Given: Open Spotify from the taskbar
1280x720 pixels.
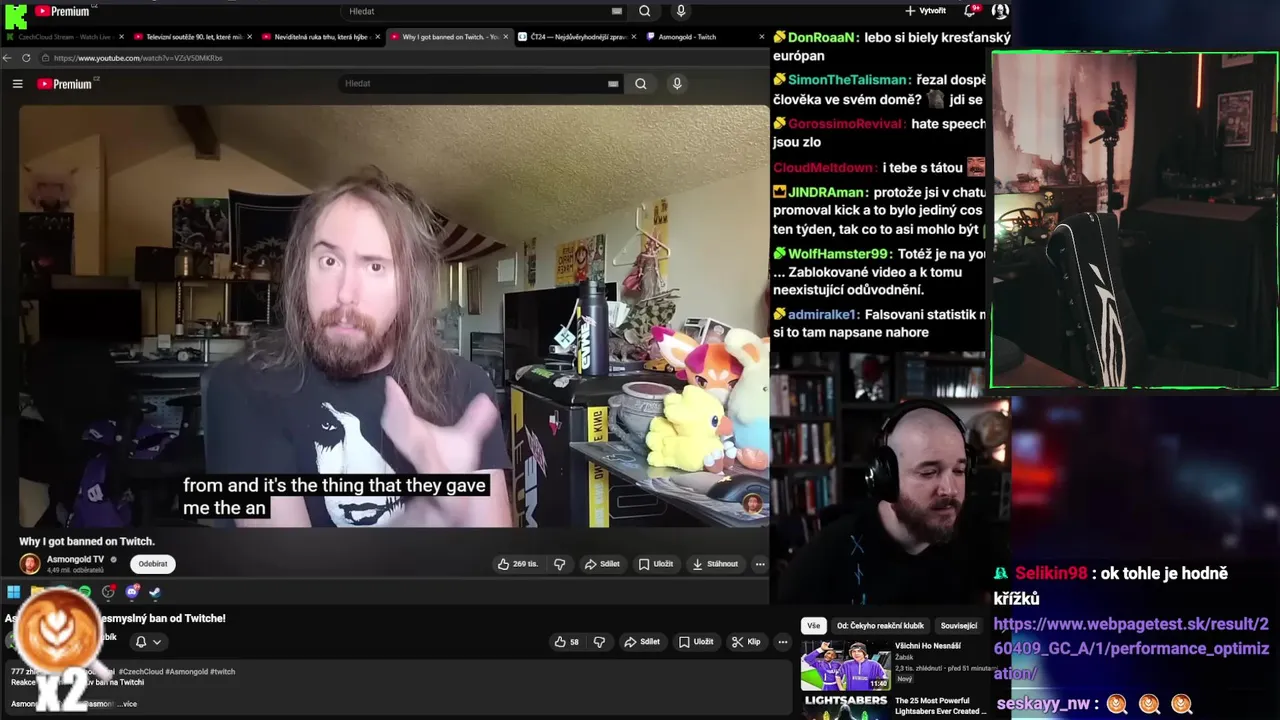Looking at the screenshot, I should 85,592.
